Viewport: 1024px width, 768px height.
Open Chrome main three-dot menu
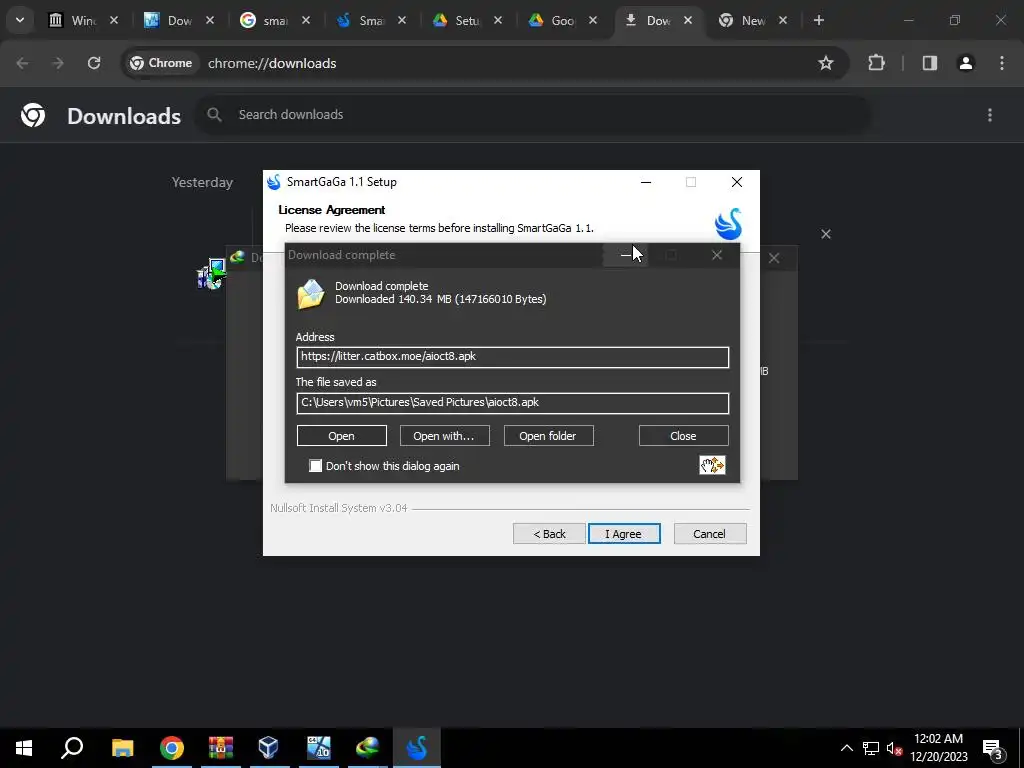point(1002,63)
